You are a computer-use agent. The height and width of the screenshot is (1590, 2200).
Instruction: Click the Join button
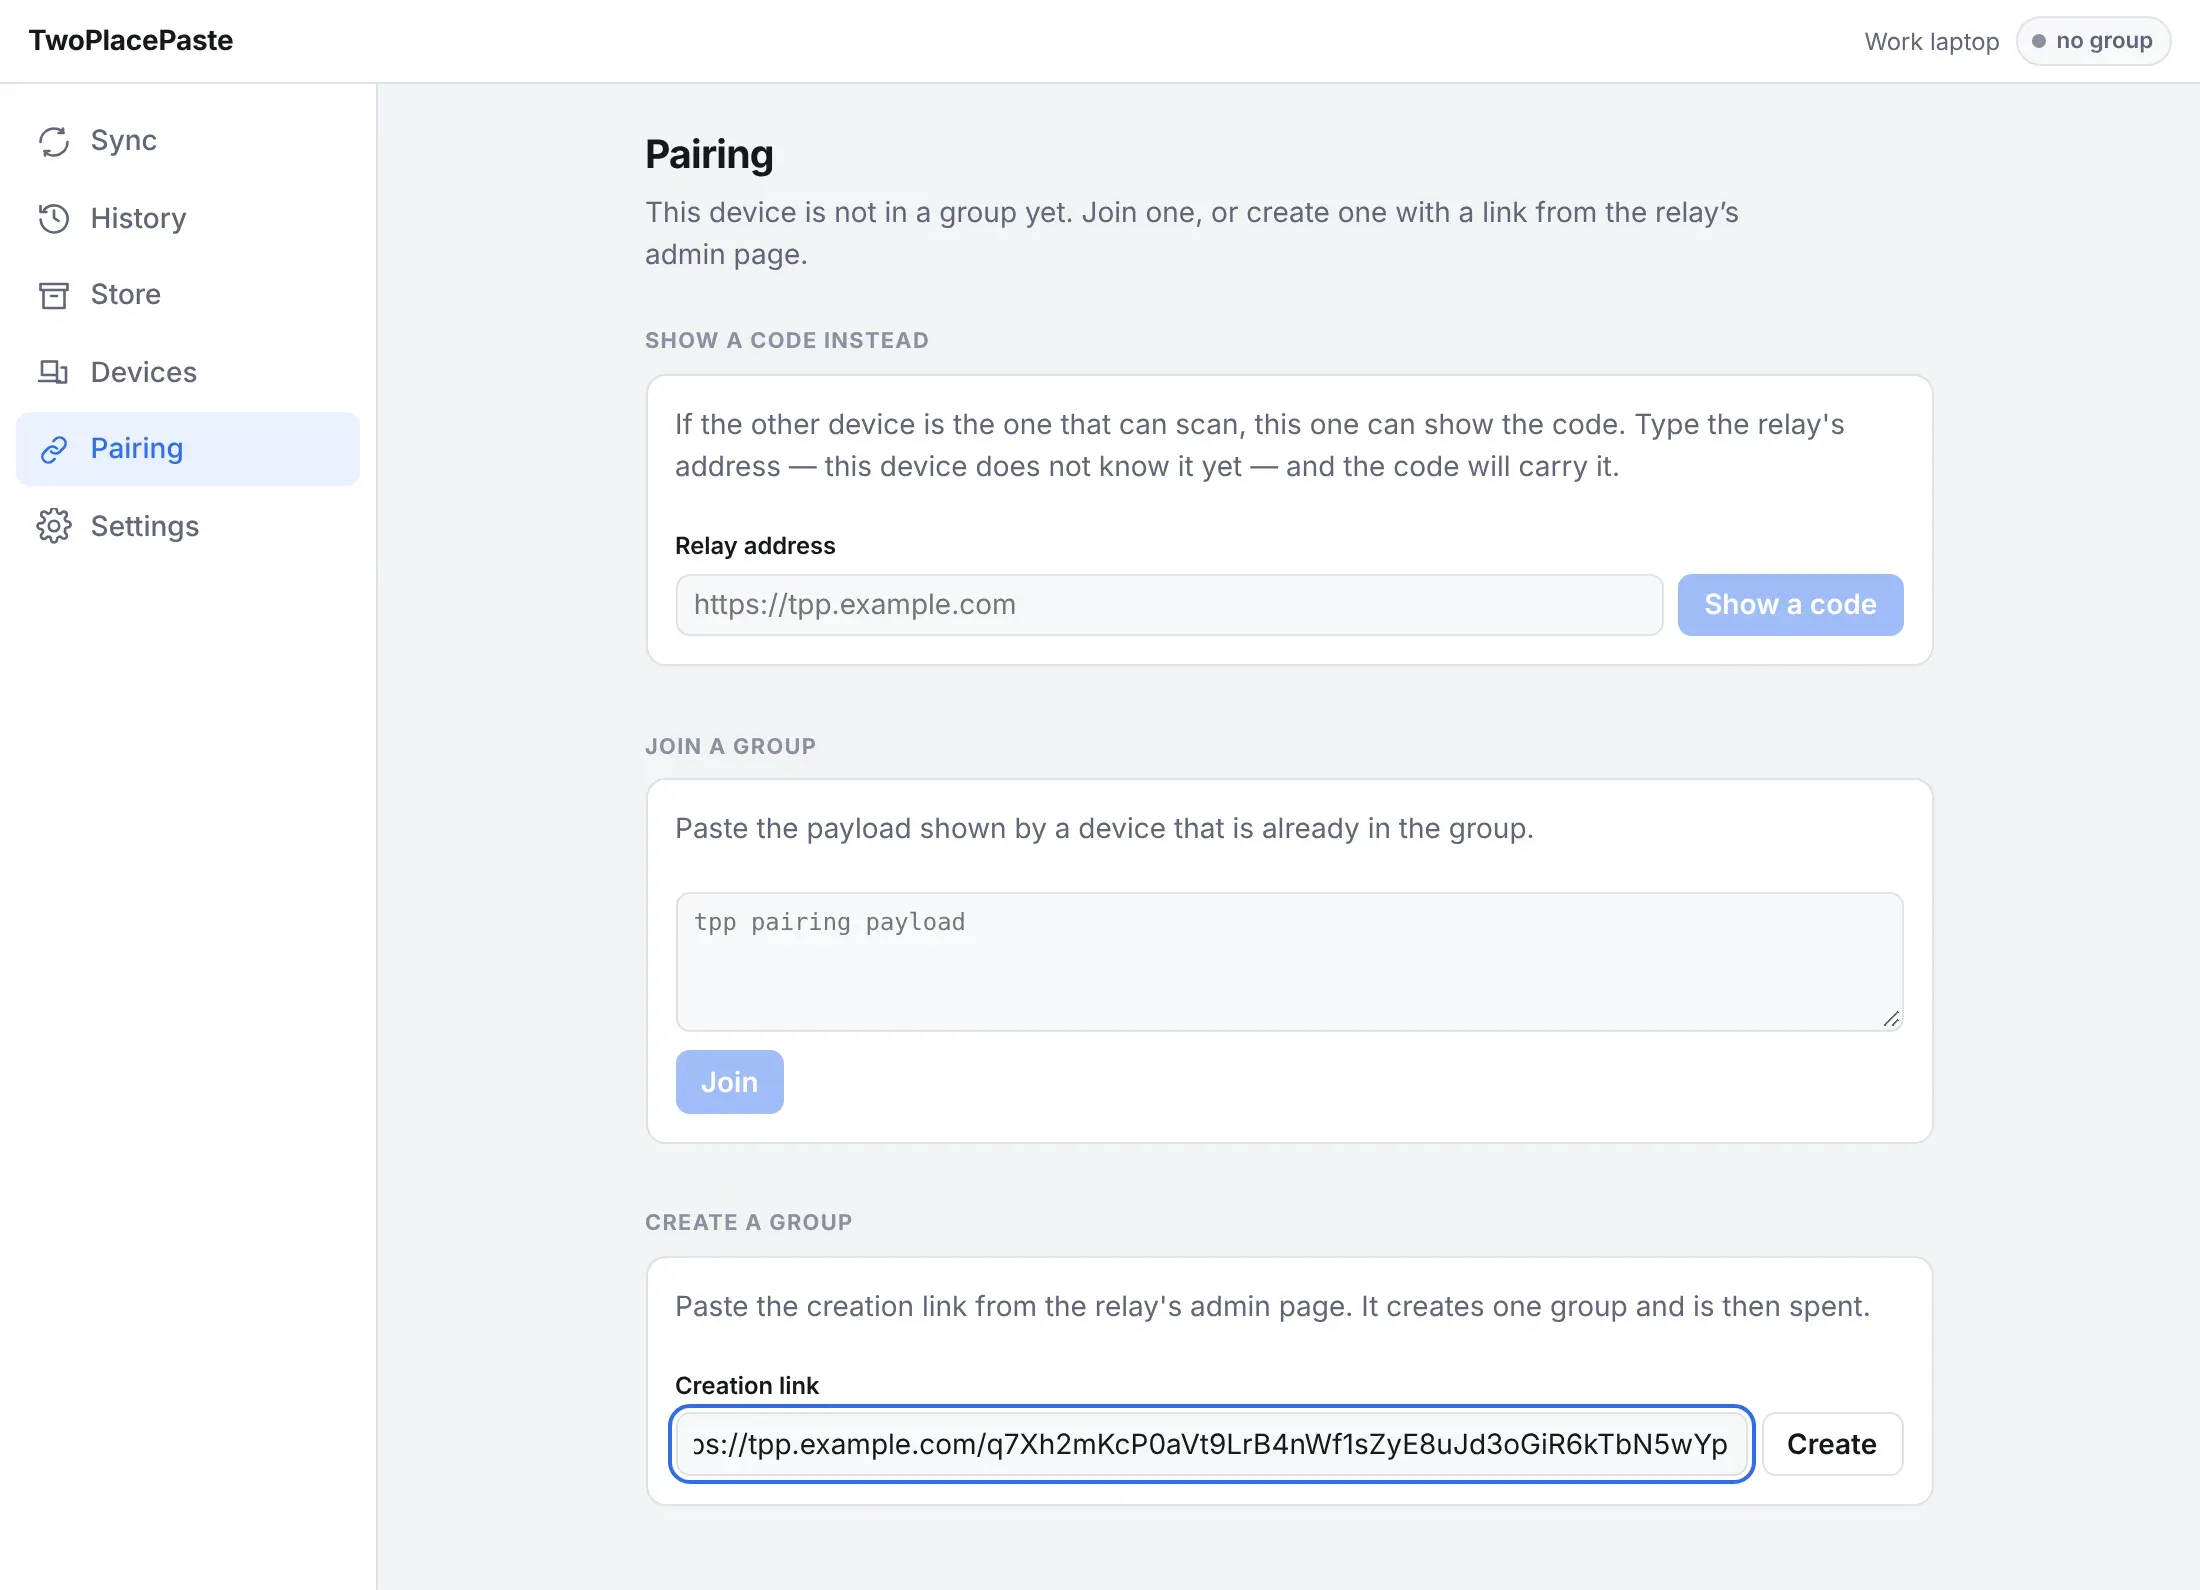click(729, 1082)
